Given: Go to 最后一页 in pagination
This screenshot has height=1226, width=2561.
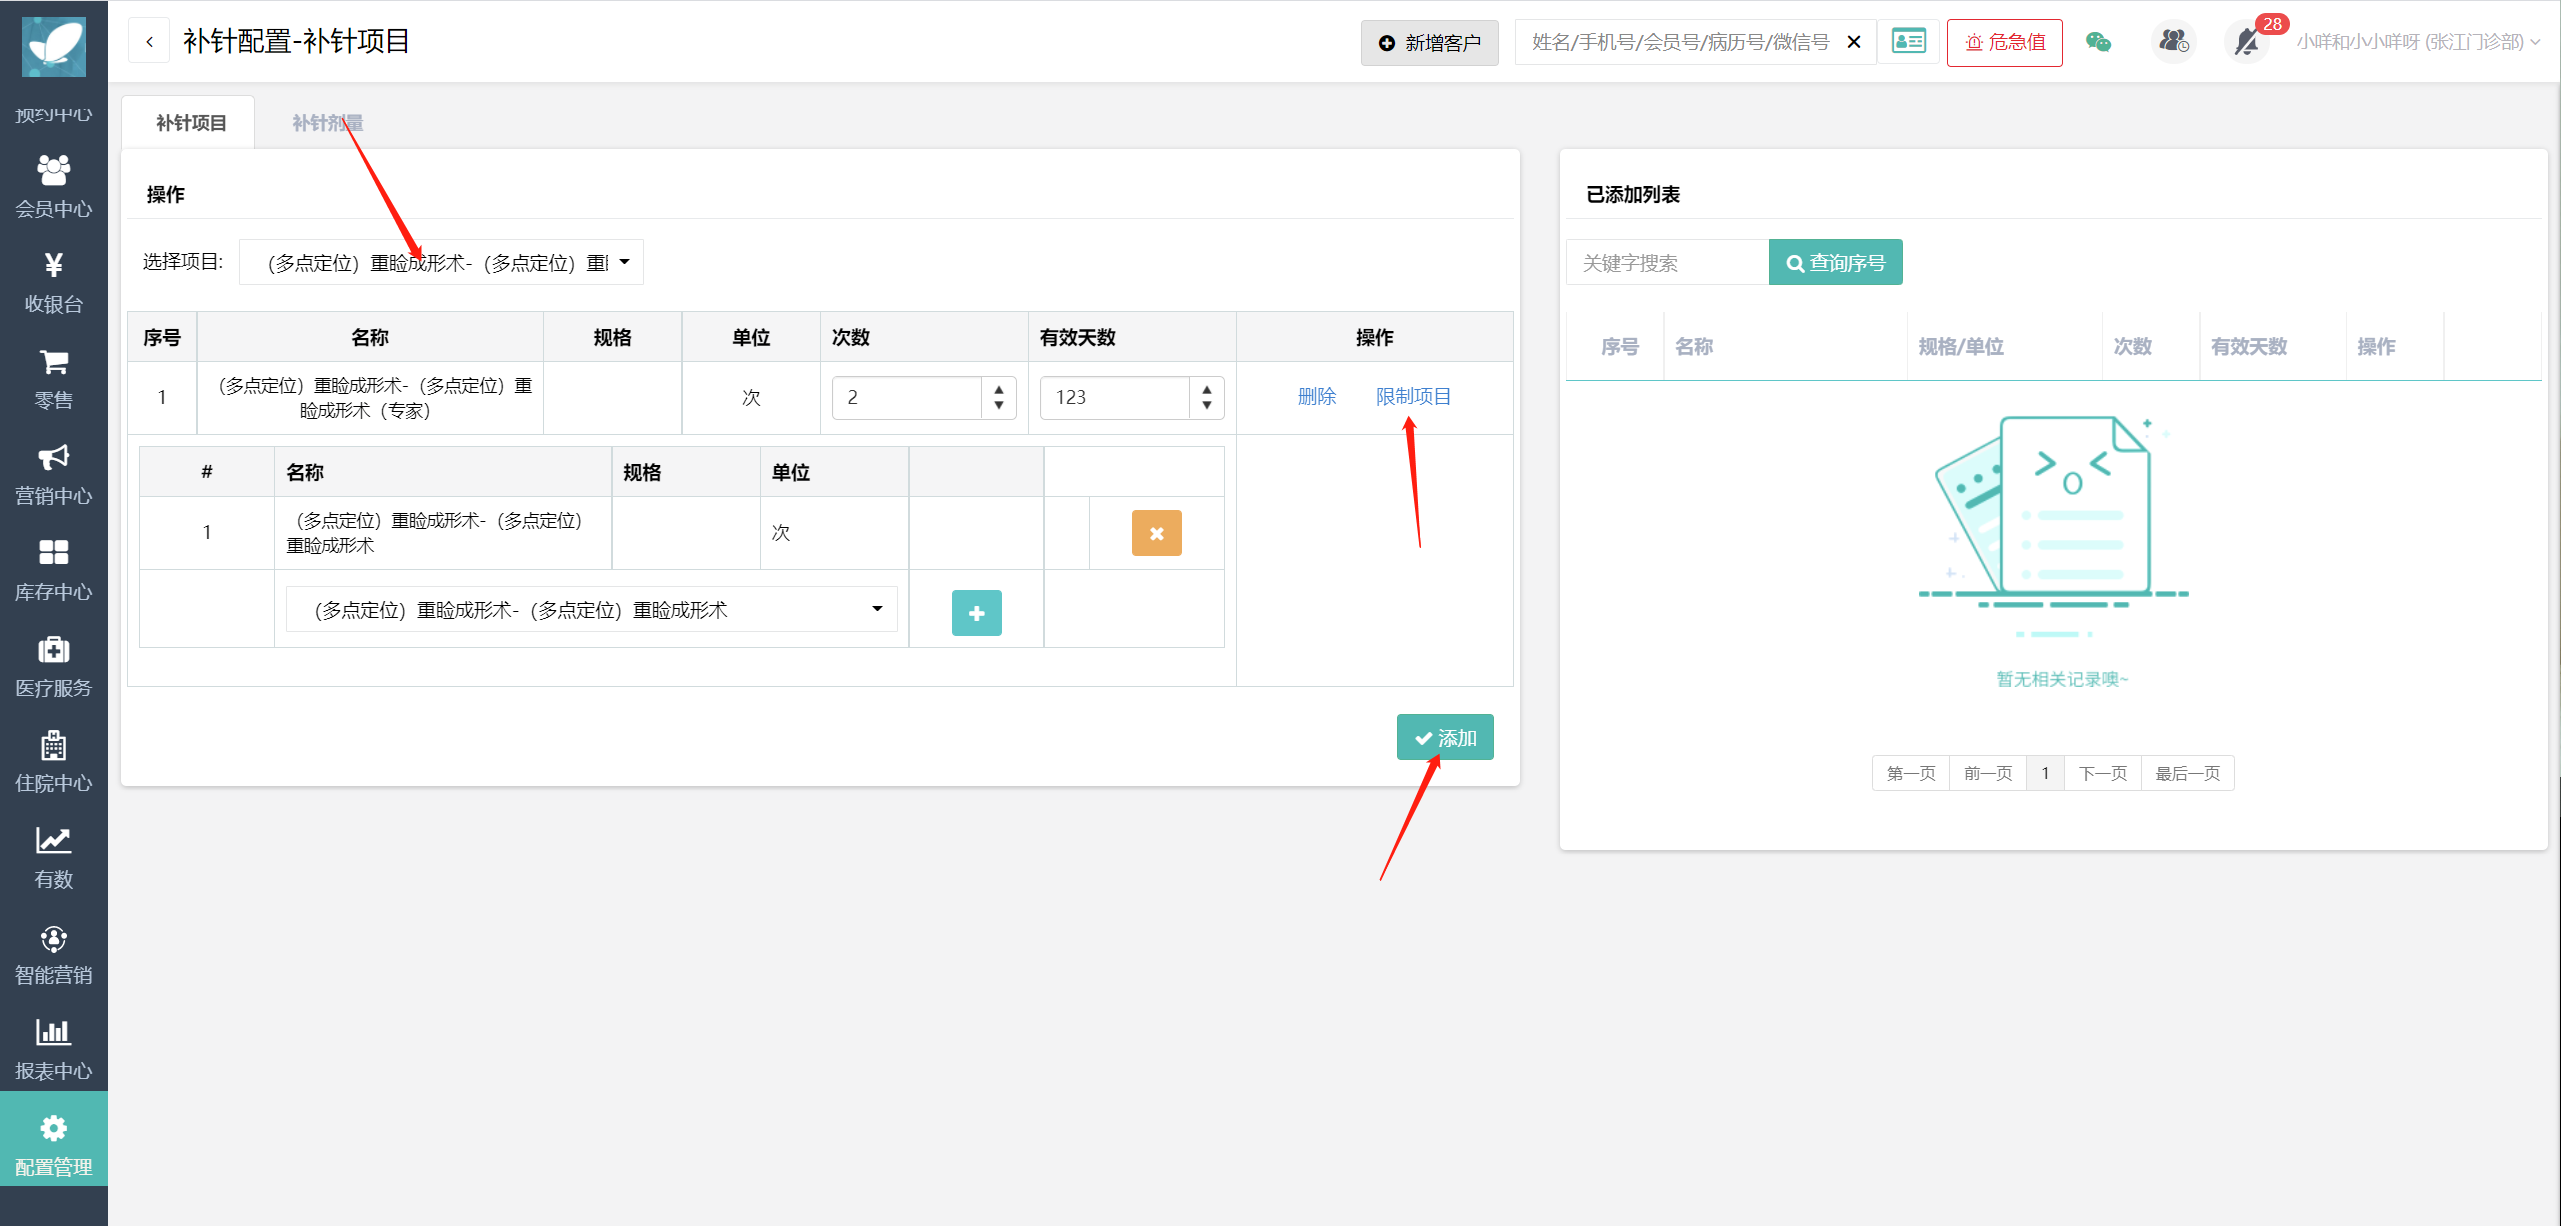Looking at the screenshot, I should click(2187, 773).
